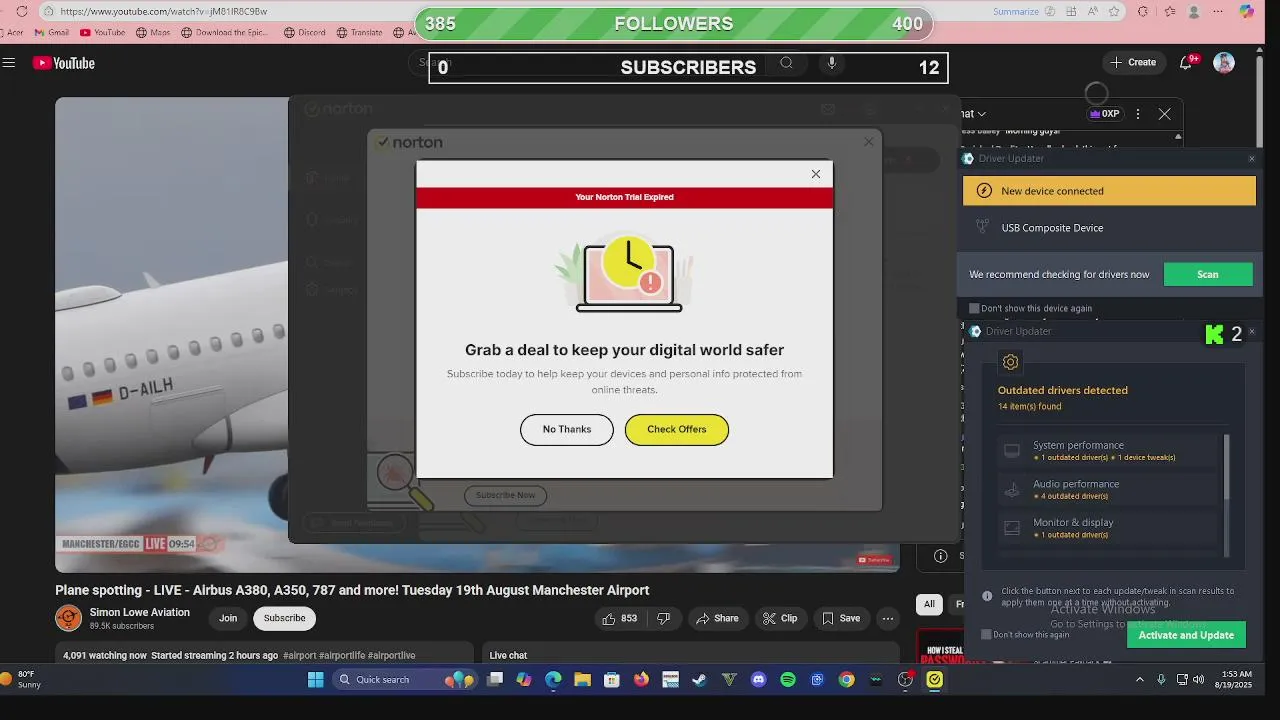Open YouTube notifications bell
1280x720 pixels.
click(1186, 62)
